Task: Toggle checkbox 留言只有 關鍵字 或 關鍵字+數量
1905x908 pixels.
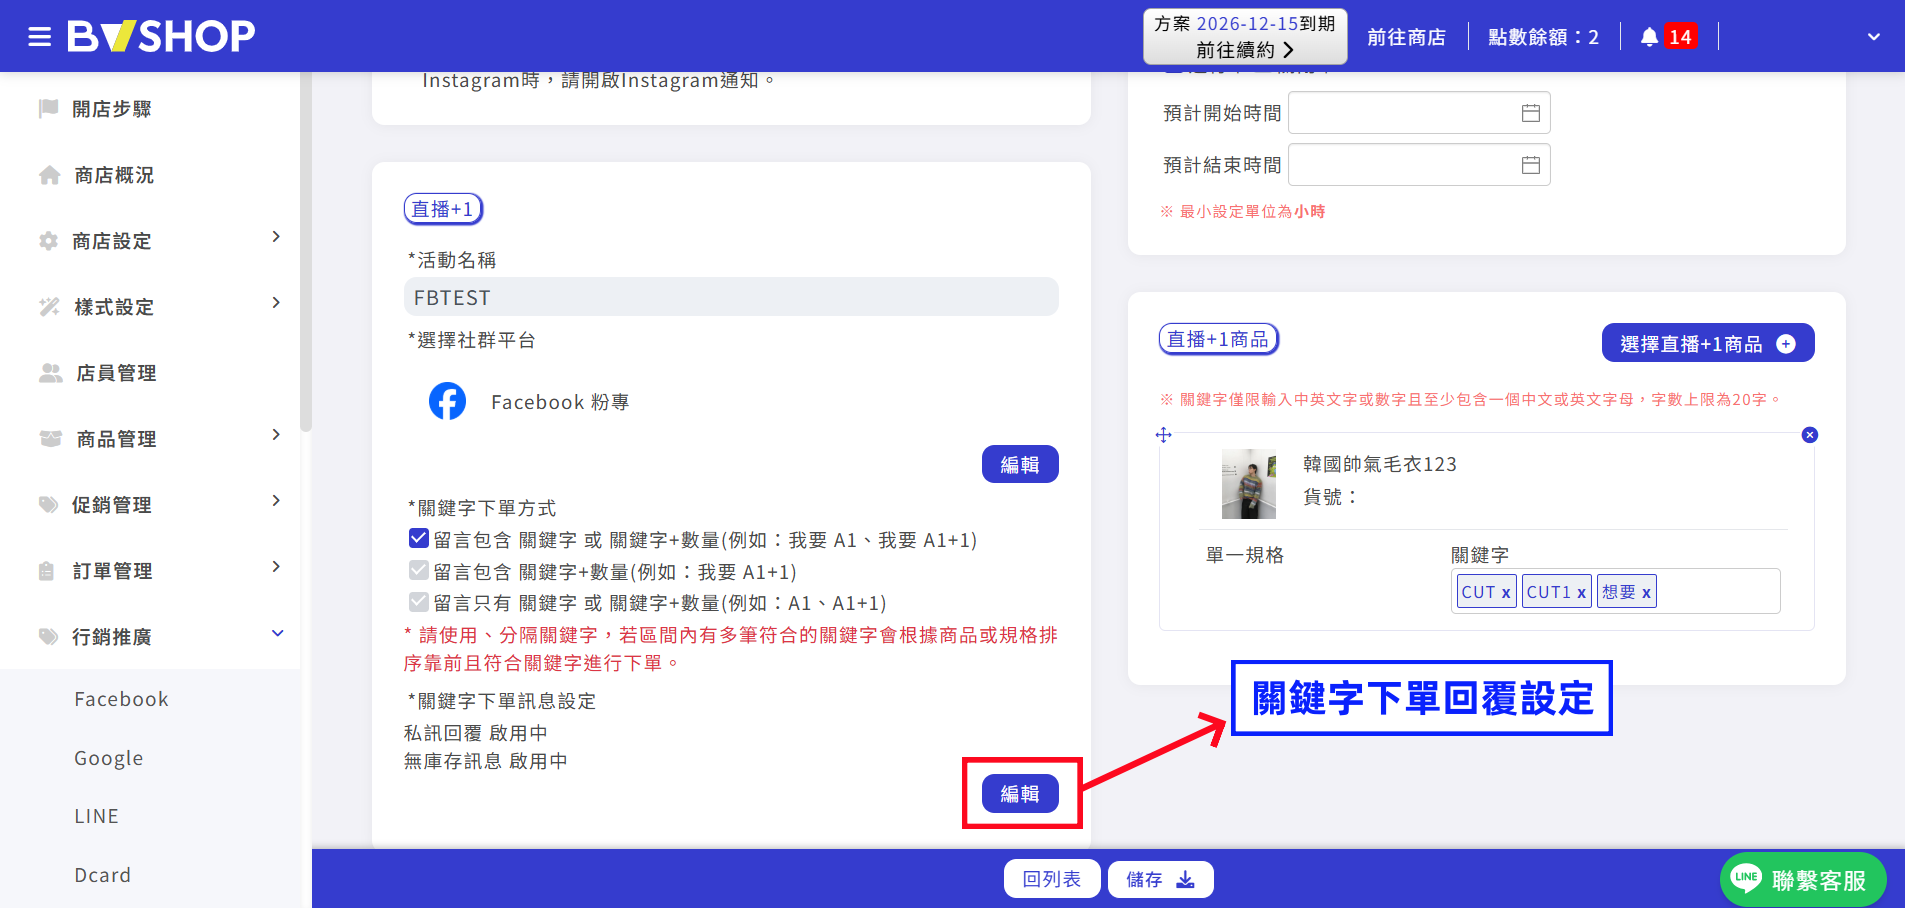Action: (x=419, y=602)
